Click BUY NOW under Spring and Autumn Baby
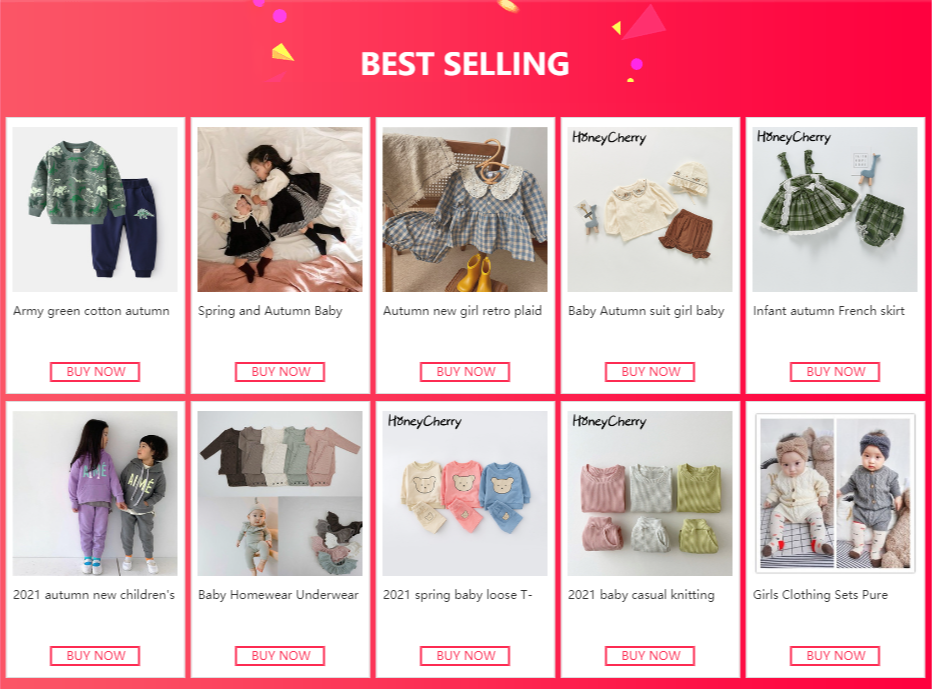 (x=280, y=372)
